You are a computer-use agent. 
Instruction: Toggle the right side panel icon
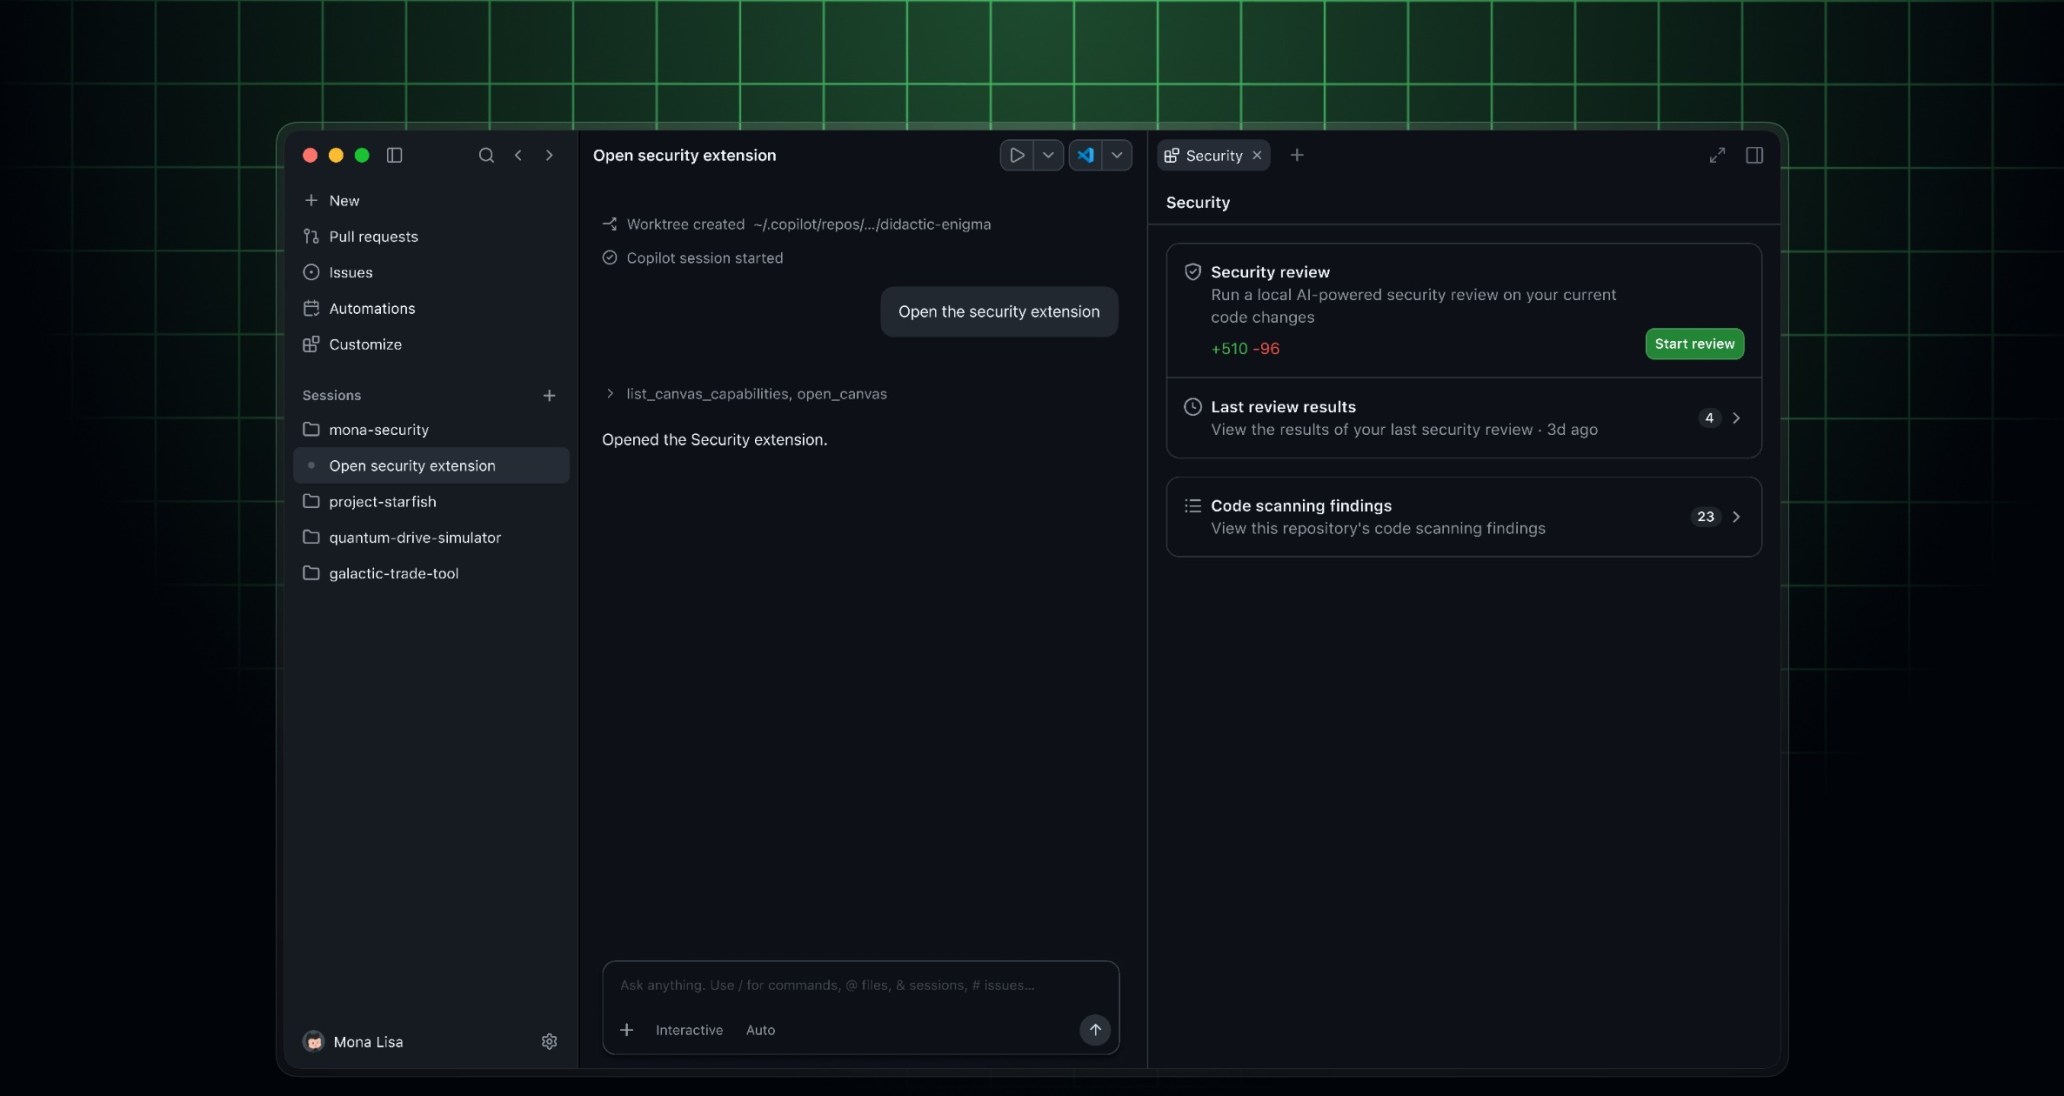pos(1754,155)
